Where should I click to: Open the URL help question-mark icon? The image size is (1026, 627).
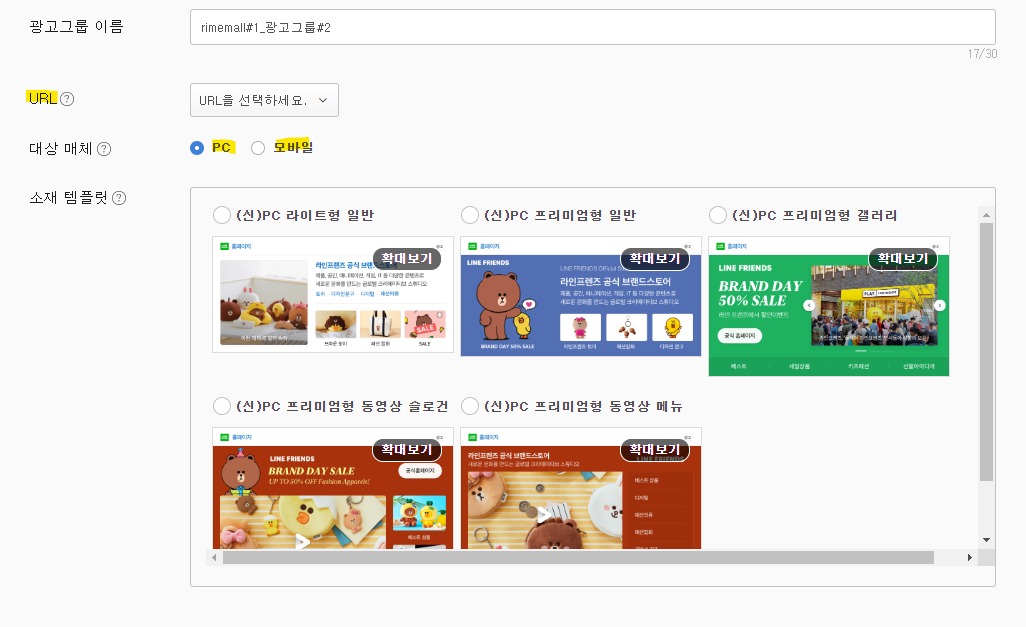(x=67, y=99)
